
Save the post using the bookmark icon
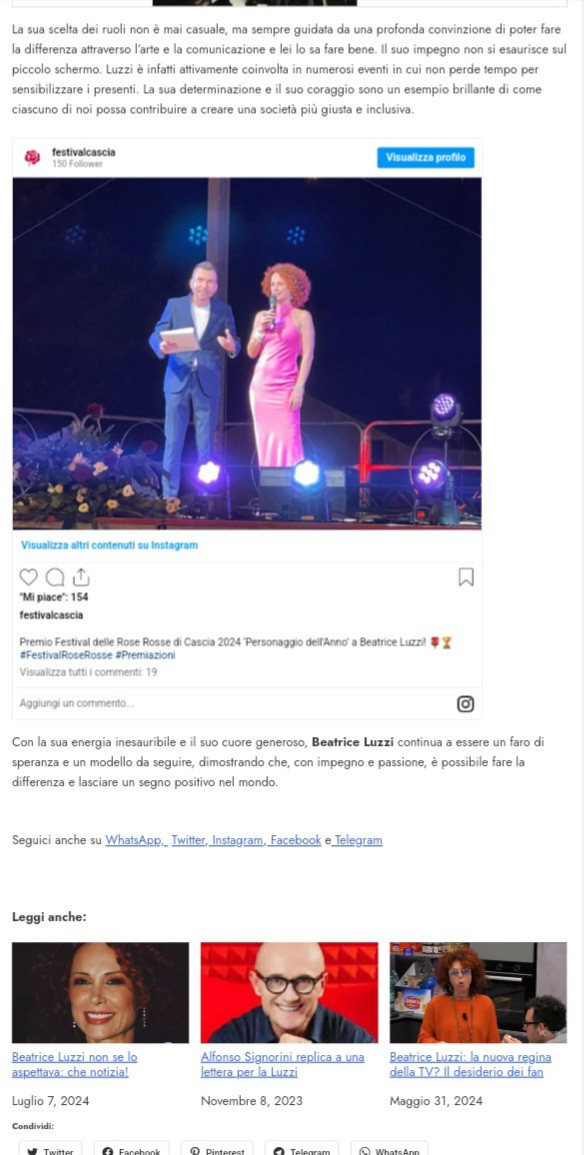(x=466, y=577)
